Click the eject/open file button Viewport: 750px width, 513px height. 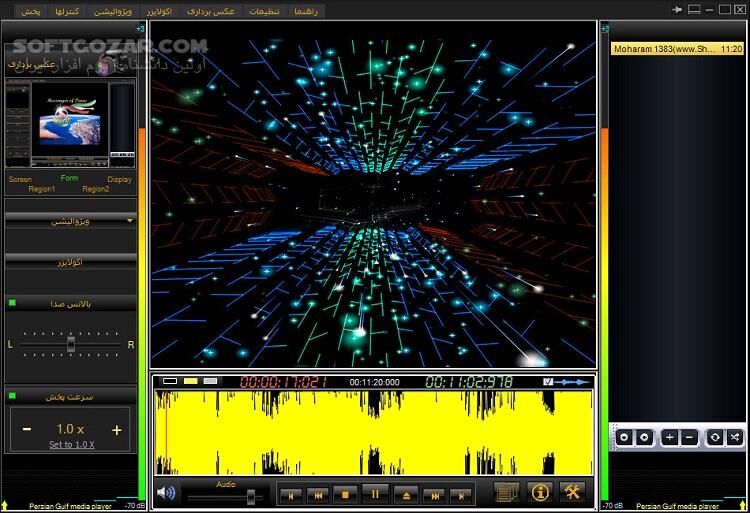405,494
